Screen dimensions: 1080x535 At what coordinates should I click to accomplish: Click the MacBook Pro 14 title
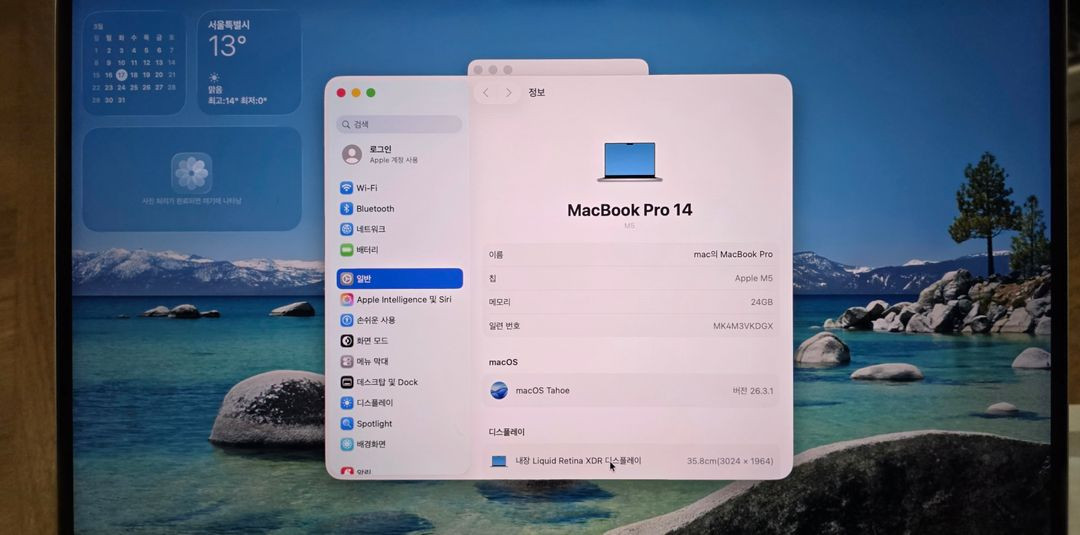pyautogui.click(x=630, y=210)
